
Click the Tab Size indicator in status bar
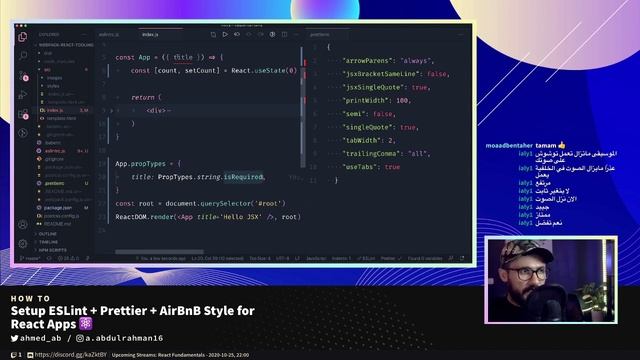260,258
